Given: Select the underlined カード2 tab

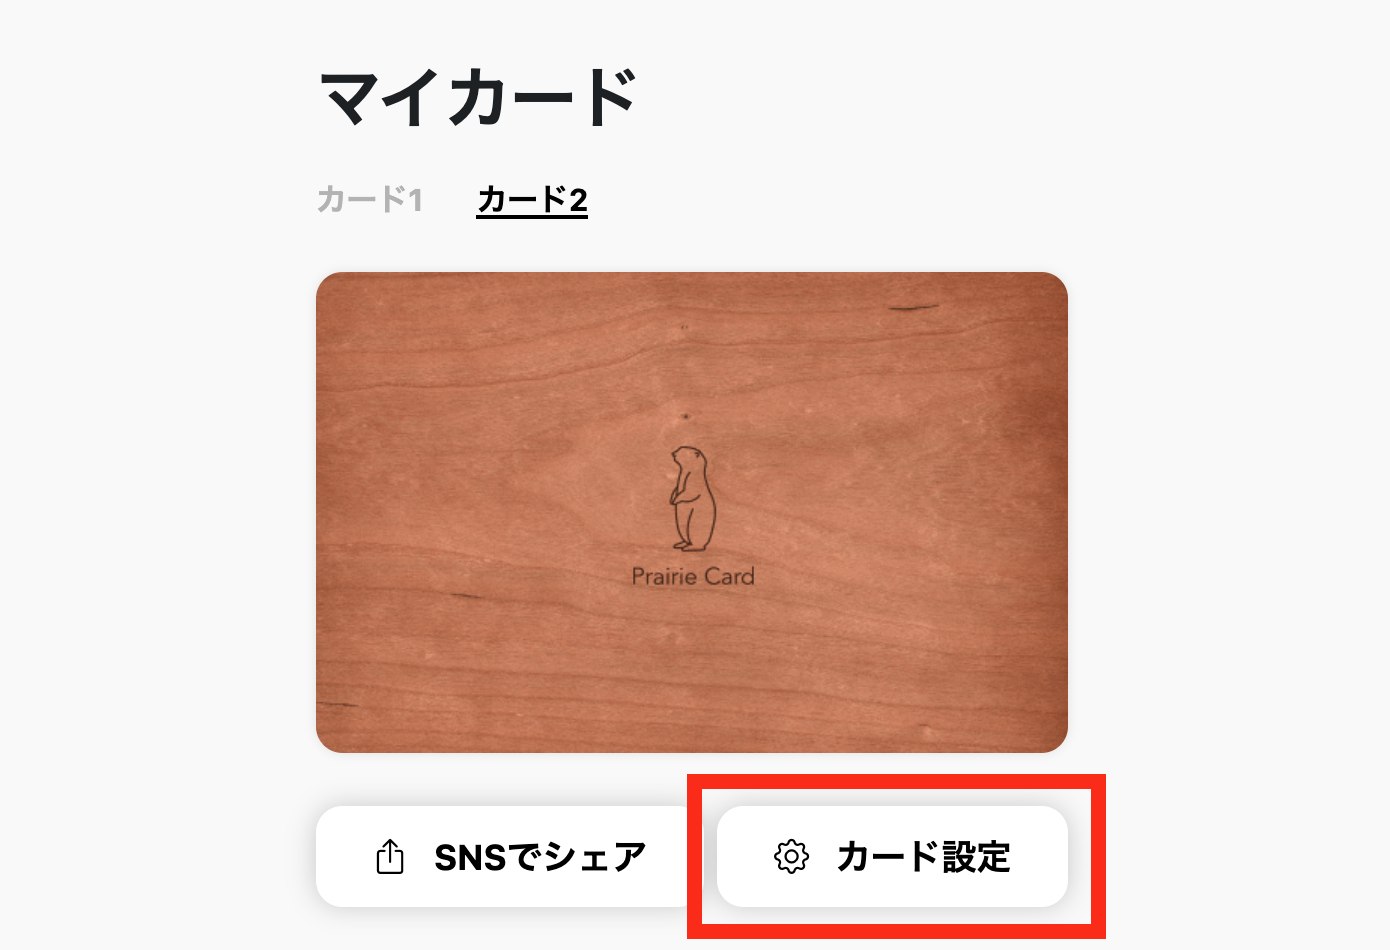Looking at the screenshot, I should point(532,200).
